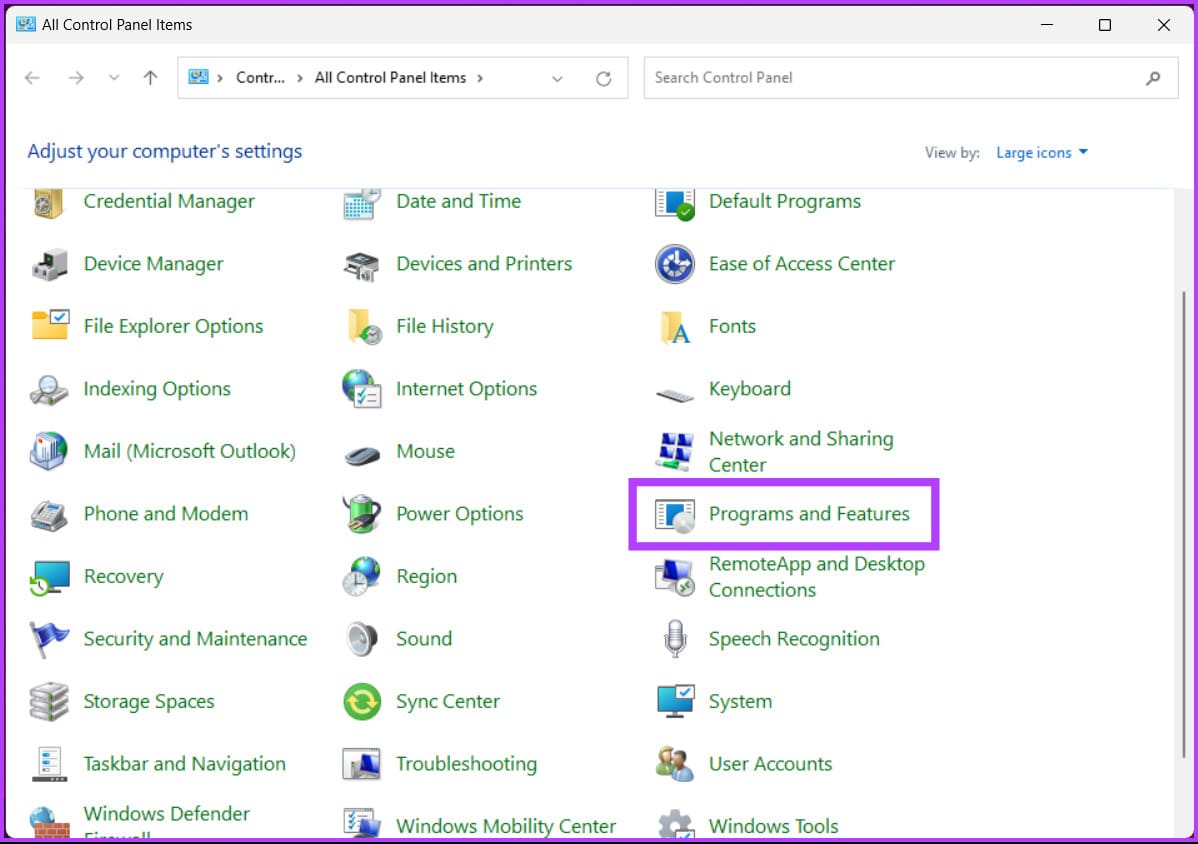This screenshot has width=1198, height=844.
Task: Launch the Device Manager icon
Action: [50, 264]
